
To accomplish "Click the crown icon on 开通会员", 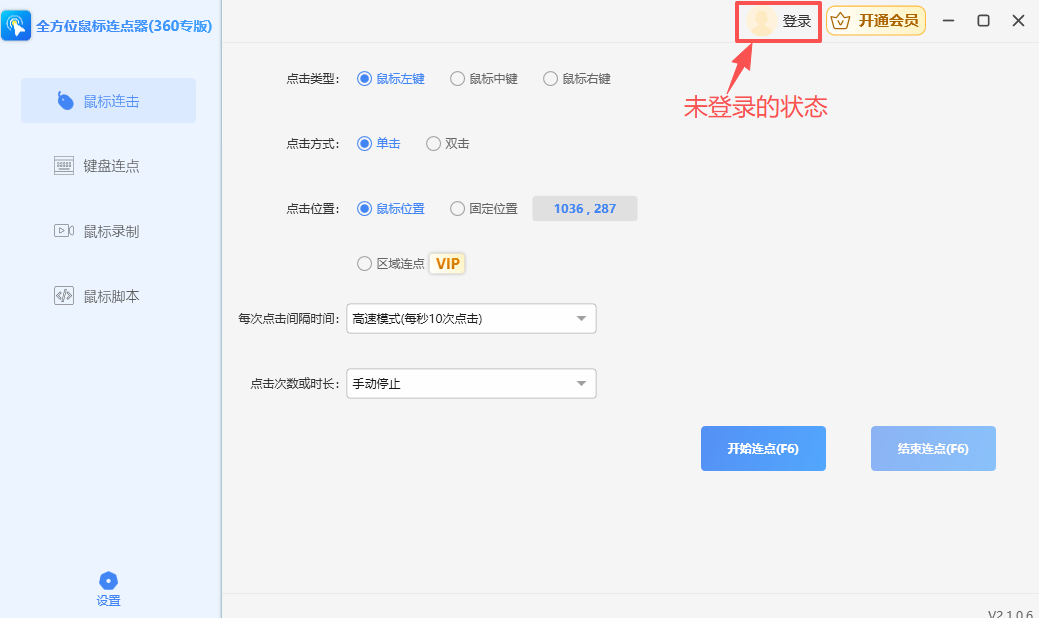I will 841,20.
